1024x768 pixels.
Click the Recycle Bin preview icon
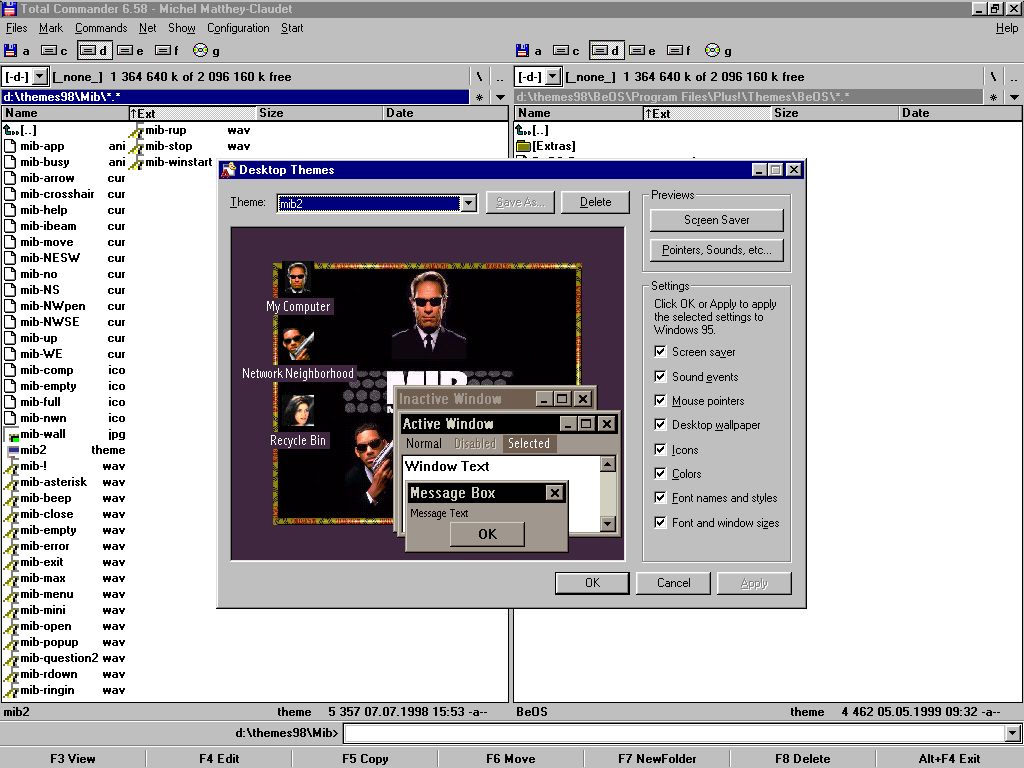[297, 412]
